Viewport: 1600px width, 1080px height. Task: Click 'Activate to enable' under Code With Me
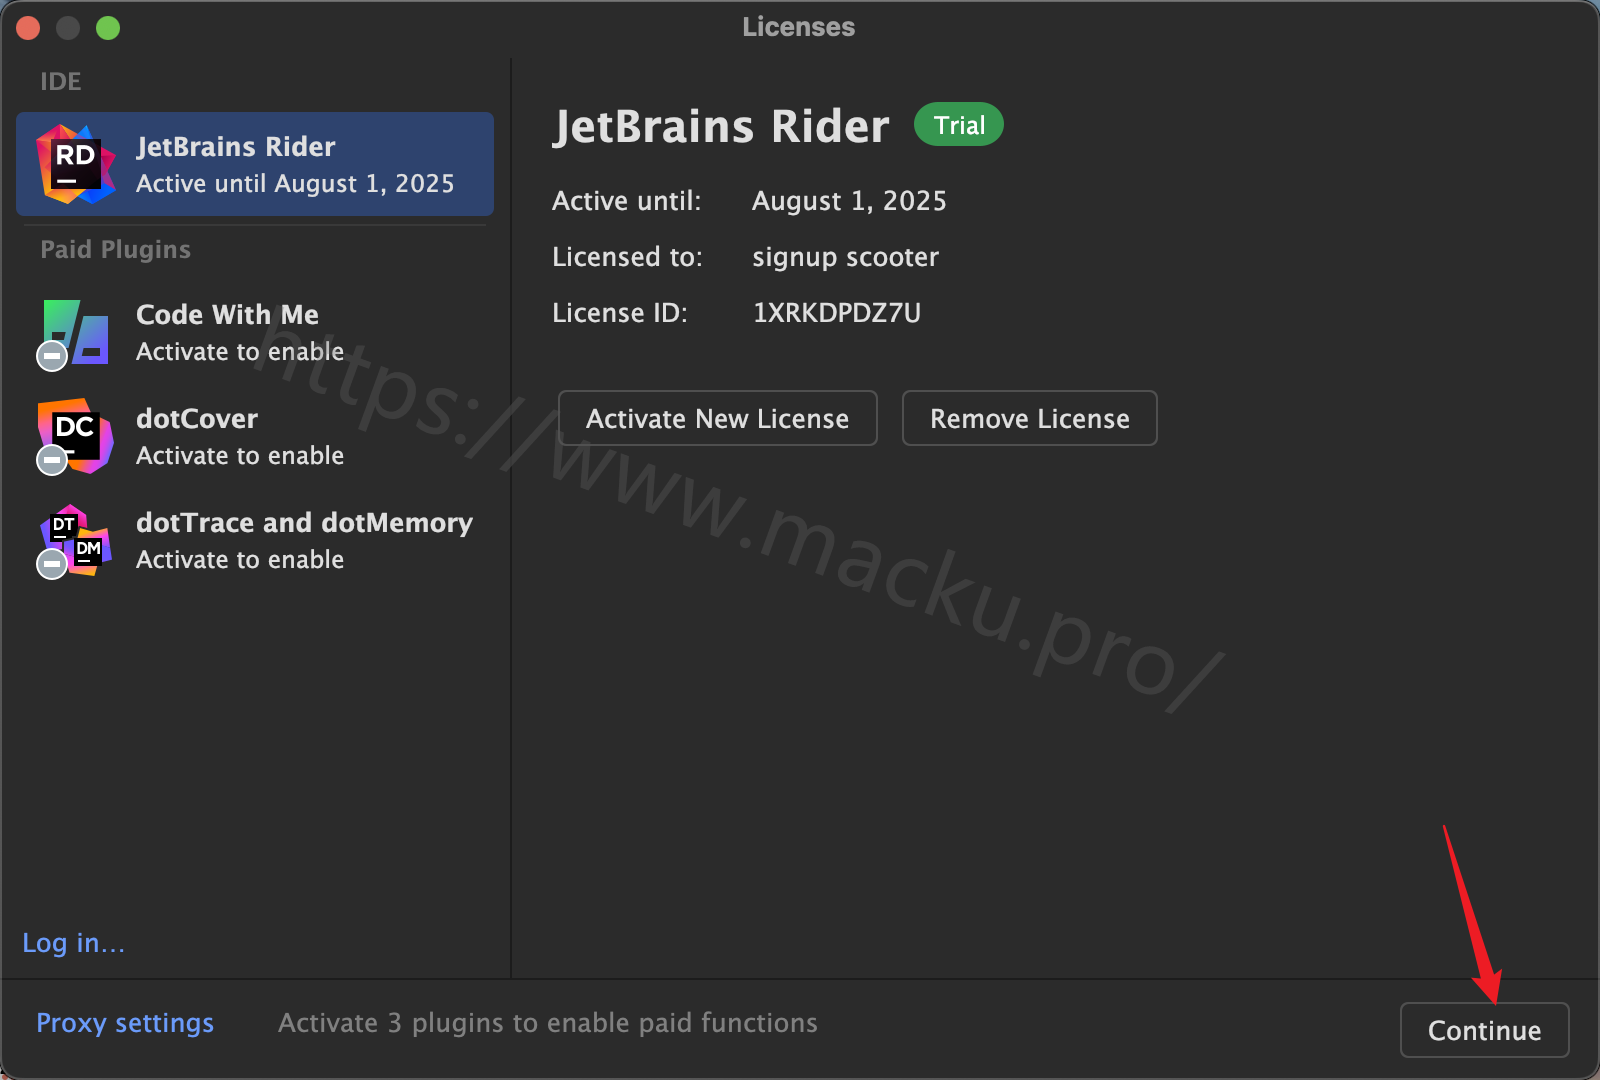coord(240,352)
